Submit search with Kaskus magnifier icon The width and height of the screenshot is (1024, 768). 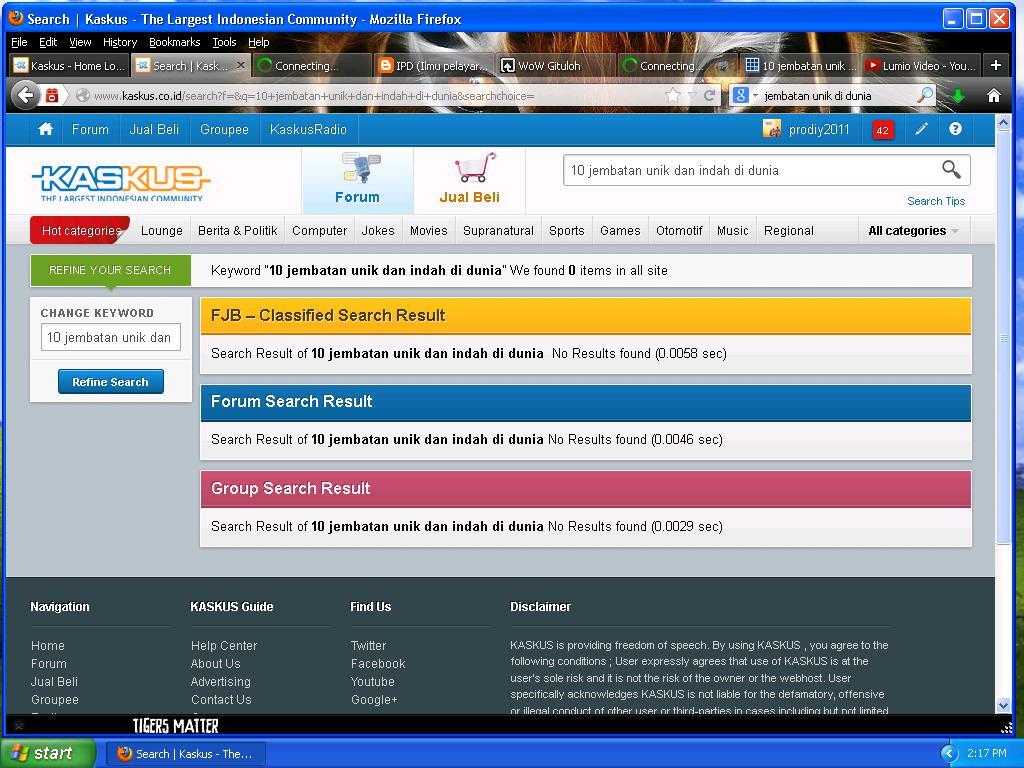click(951, 170)
